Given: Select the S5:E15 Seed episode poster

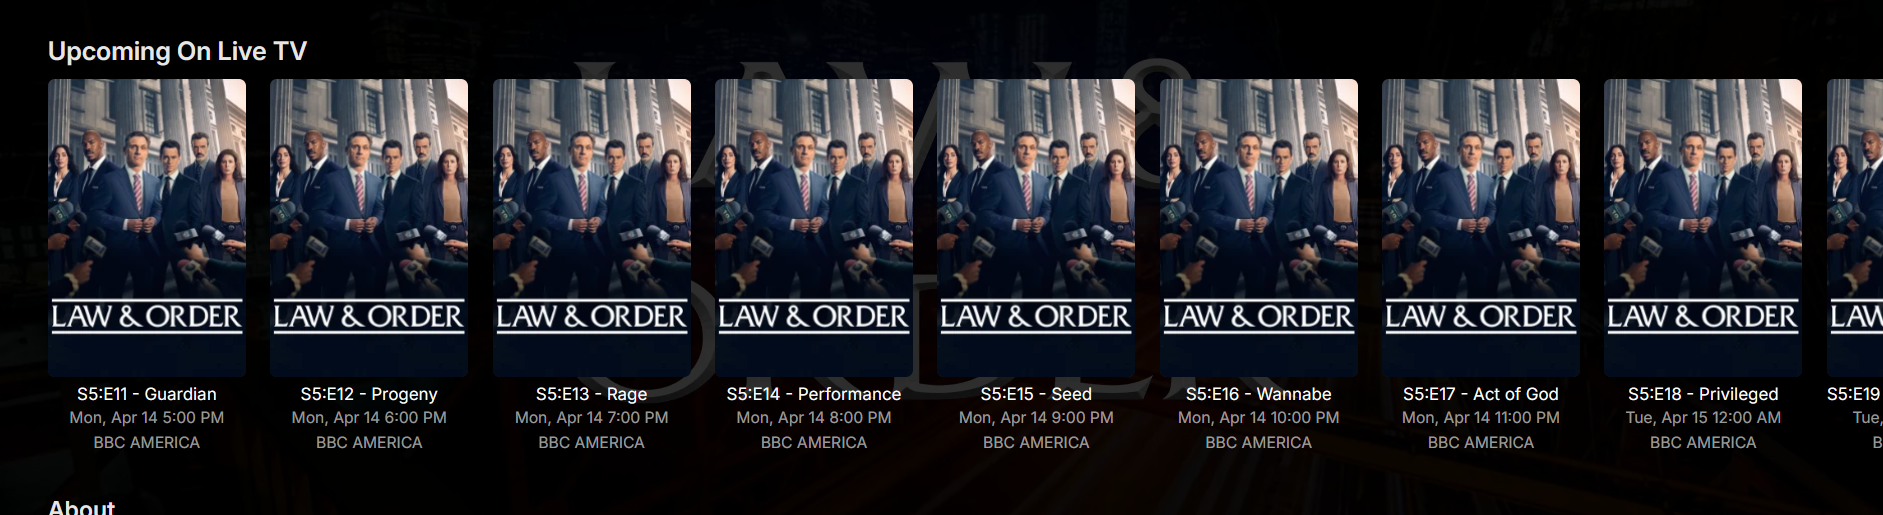Looking at the screenshot, I should coord(1036,228).
